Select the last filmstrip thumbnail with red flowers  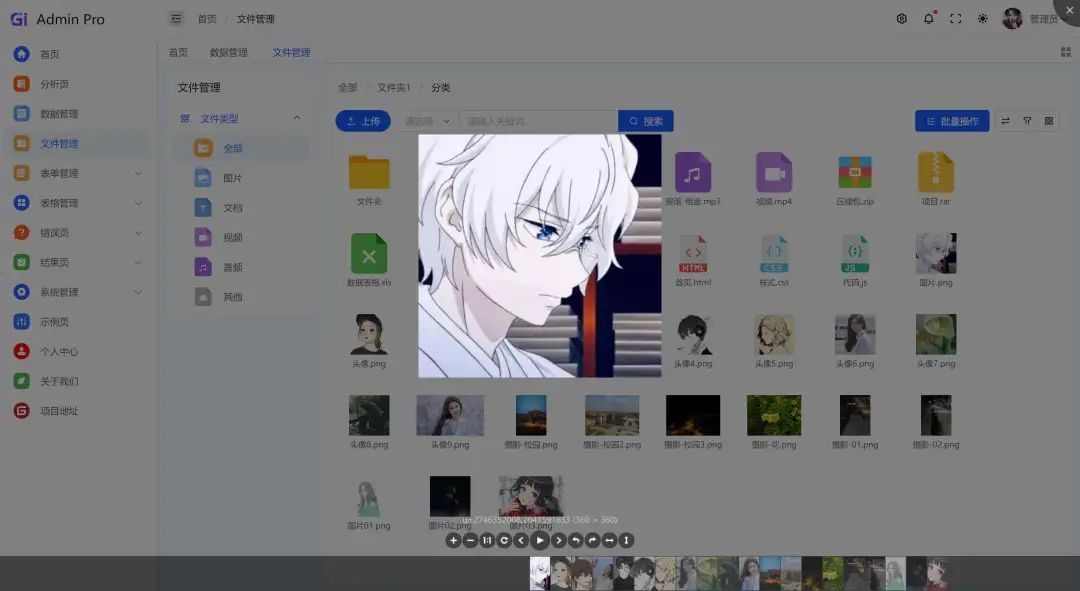[937, 573]
